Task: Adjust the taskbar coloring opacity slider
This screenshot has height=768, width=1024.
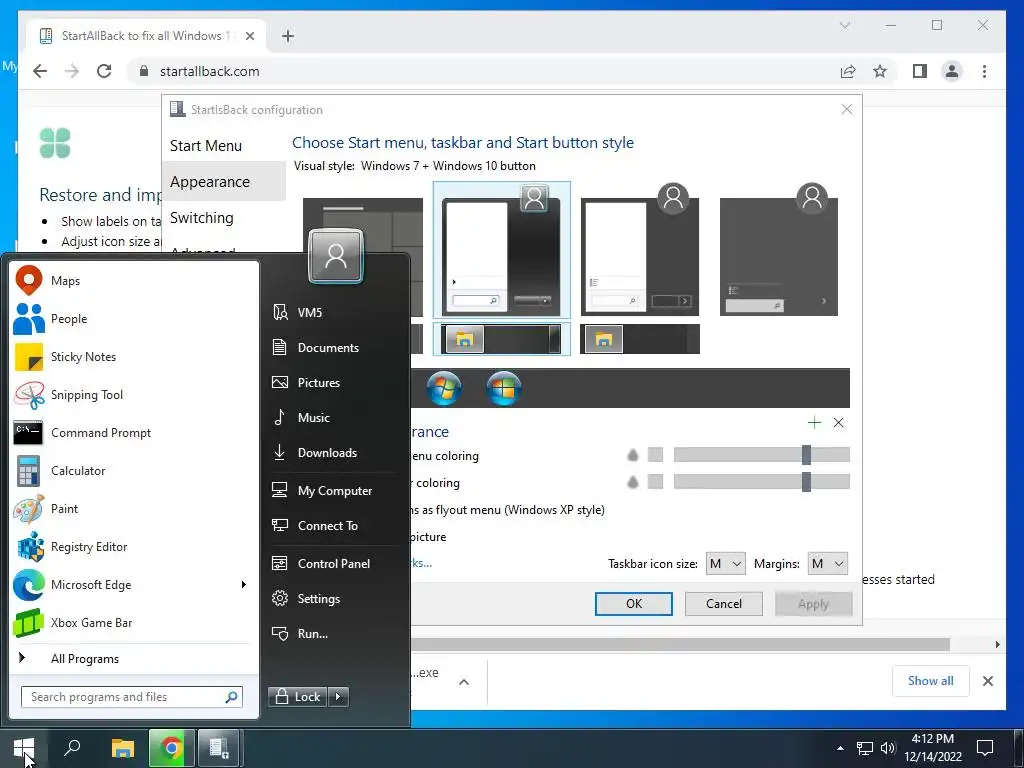Action: [761, 482]
